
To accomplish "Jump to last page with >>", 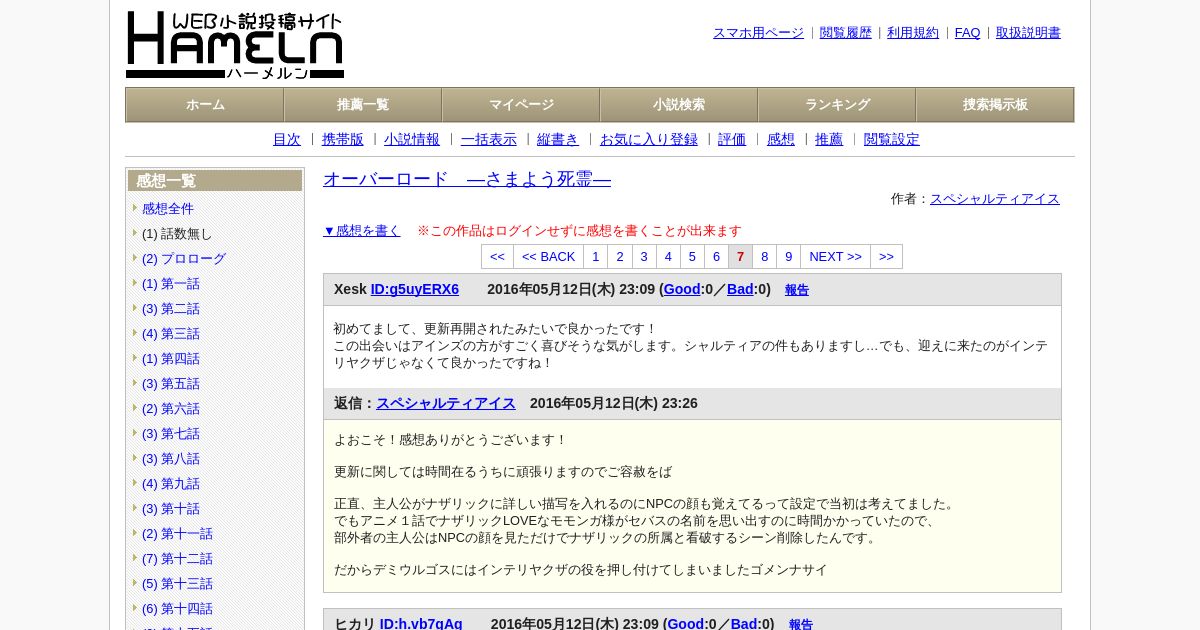I will click(x=886, y=257).
